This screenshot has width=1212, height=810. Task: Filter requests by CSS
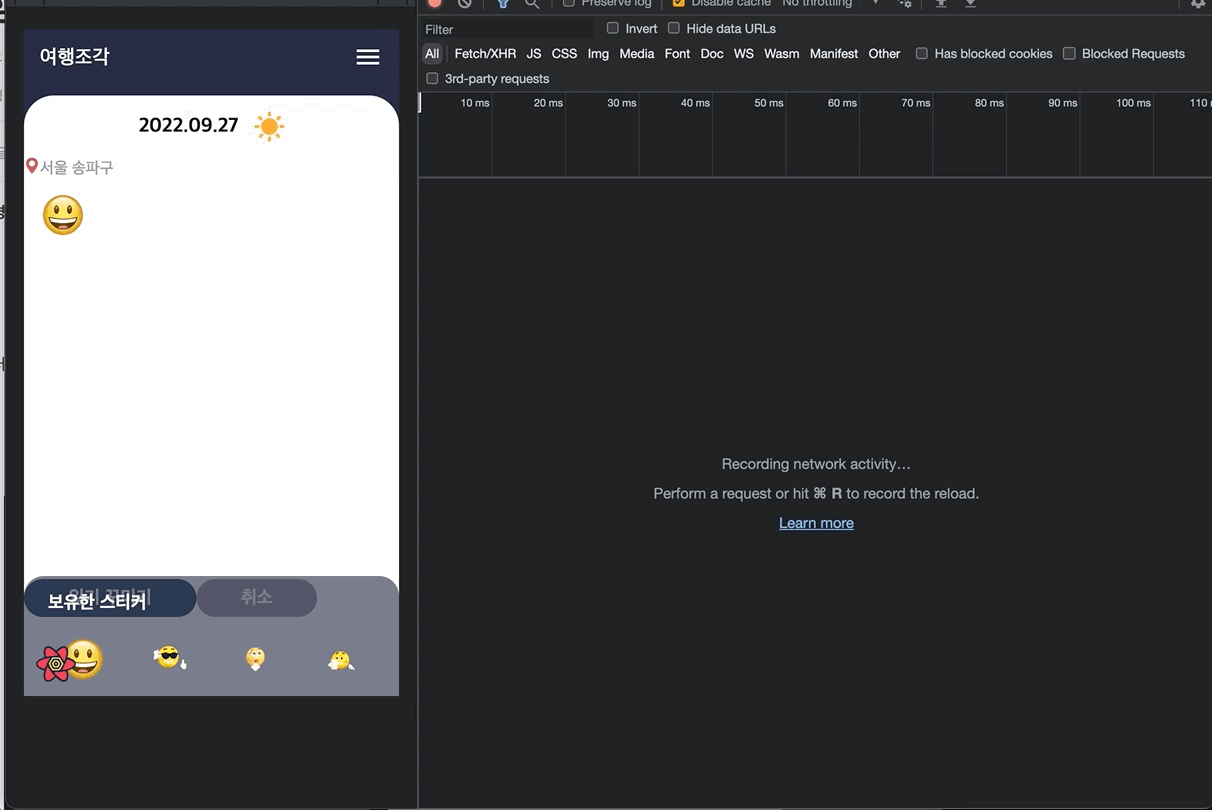click(564, 54)
